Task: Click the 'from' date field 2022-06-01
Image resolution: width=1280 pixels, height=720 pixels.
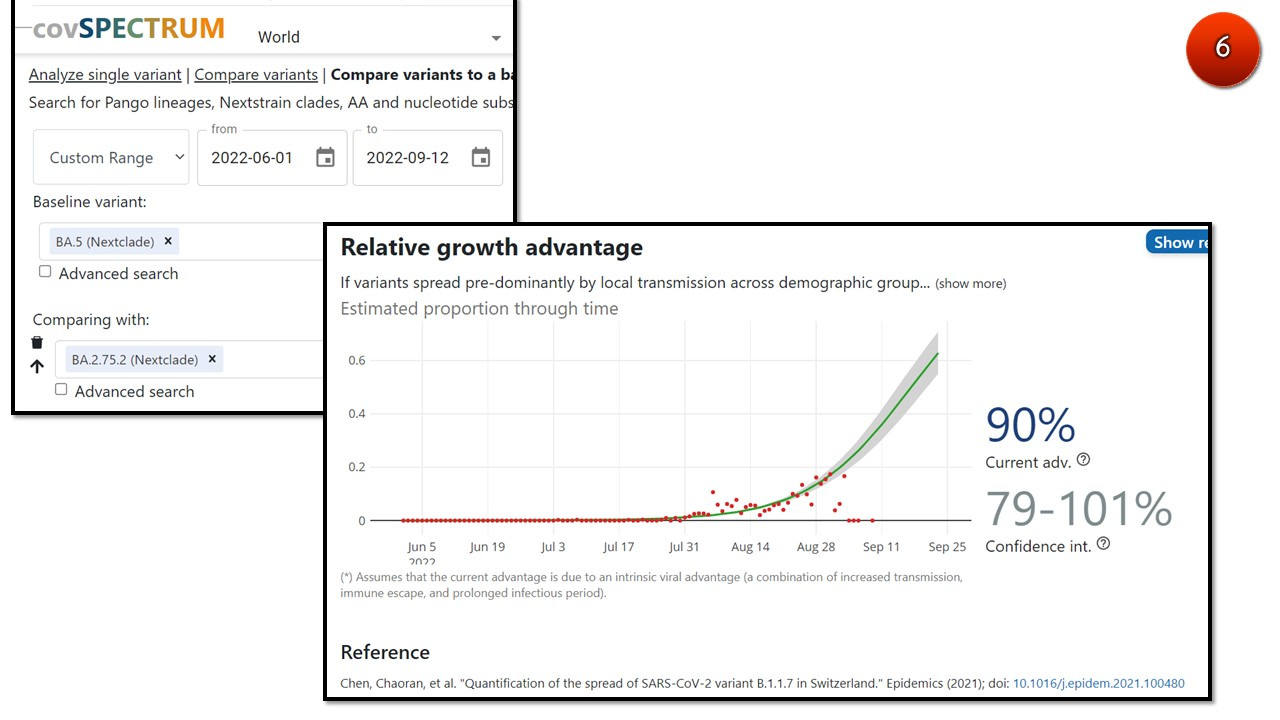Action: 252,158
